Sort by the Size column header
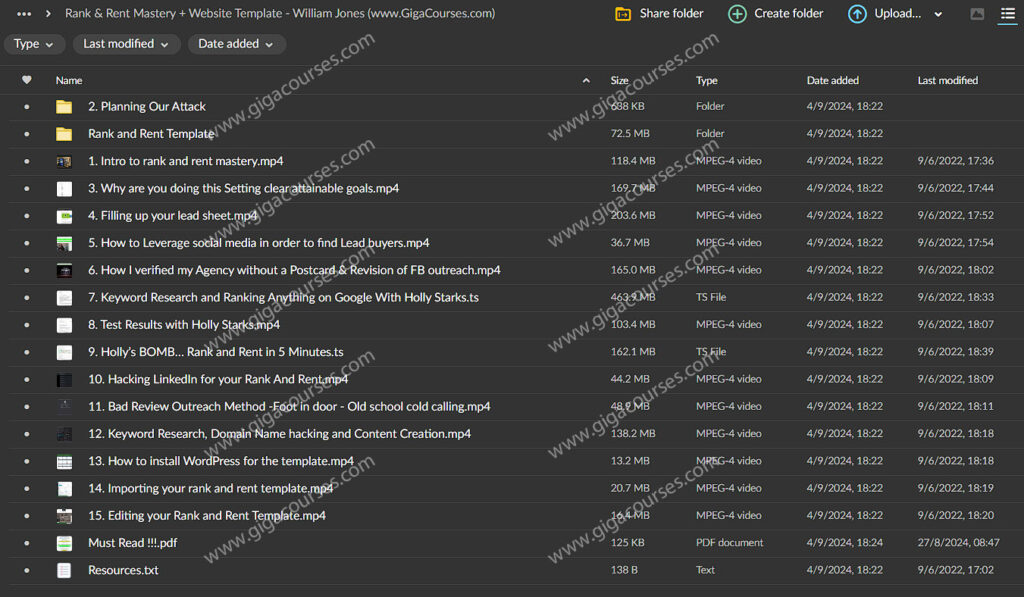Viewport: 1024px width, 597px height. (x=620, y=80)
